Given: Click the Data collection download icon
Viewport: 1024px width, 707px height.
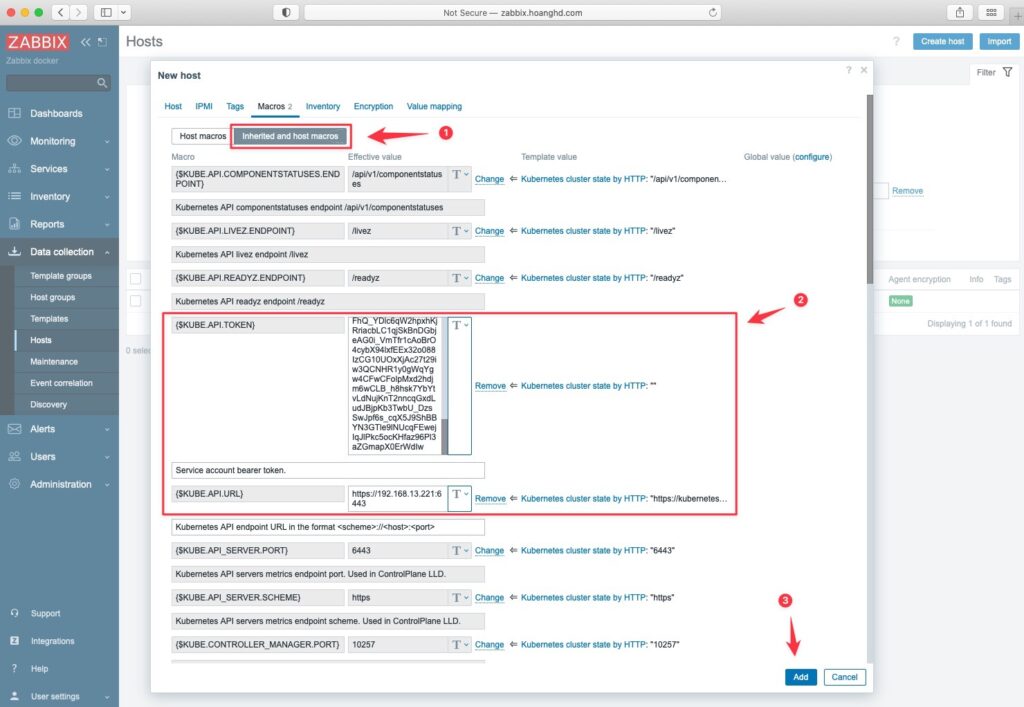Looking at the screenshot, I should coord(14,251).
